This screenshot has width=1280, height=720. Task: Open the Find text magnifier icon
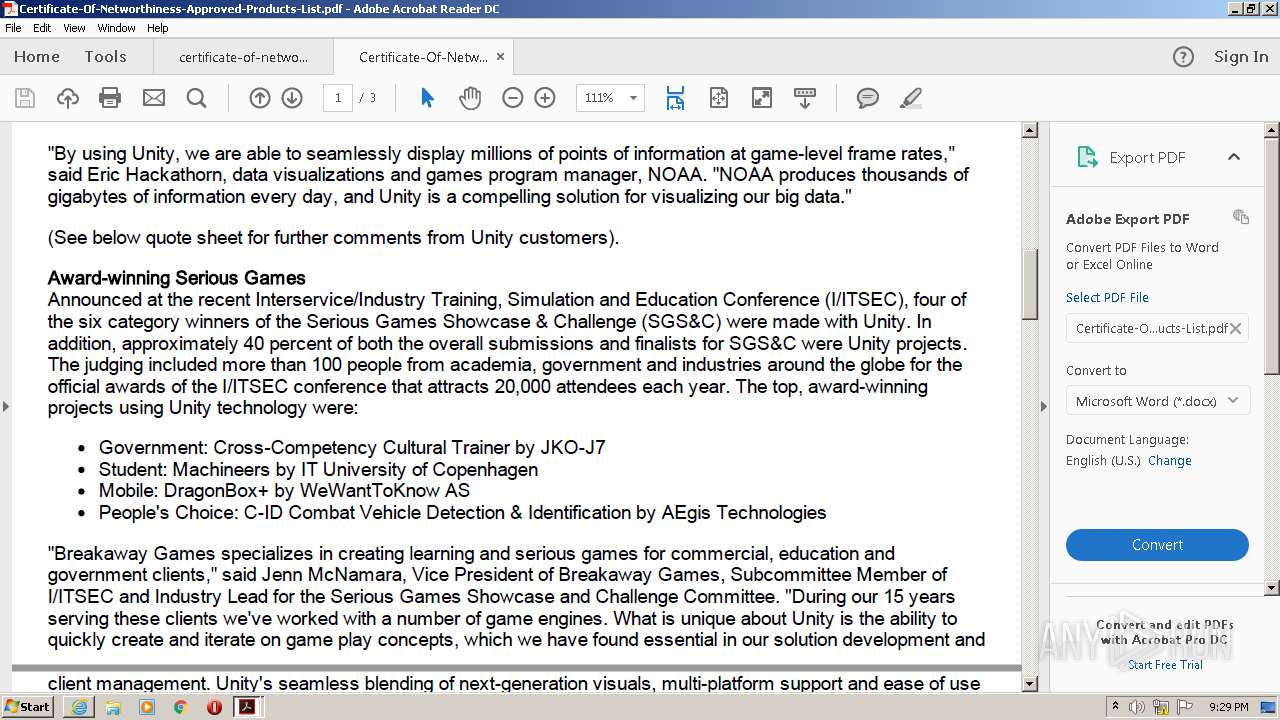[197, 98]
